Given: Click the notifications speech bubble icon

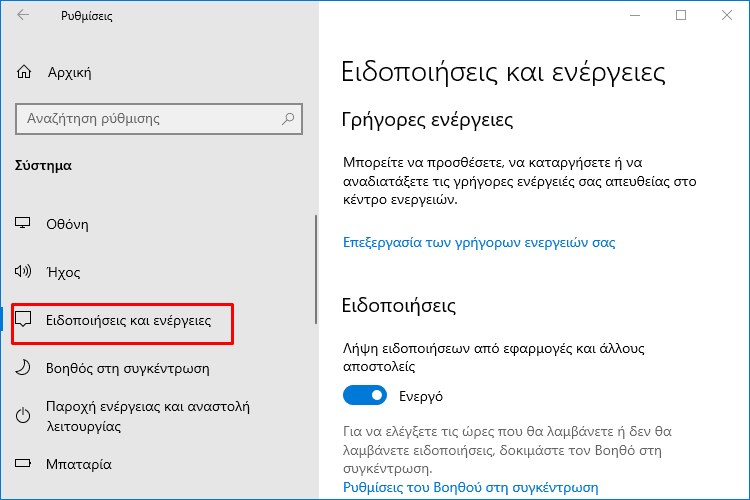Looking at the screenshot, I should click(x=23, y=319).
